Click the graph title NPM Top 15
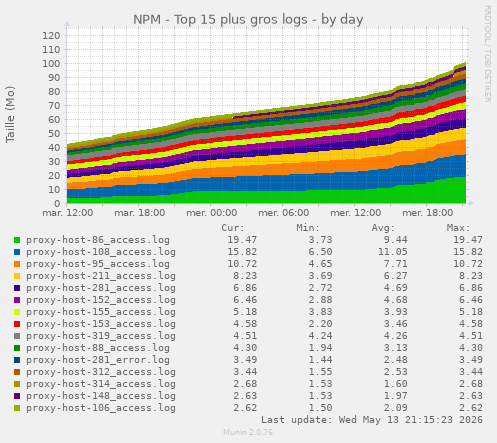Screen dimensions: 497x443 coord(248,20)
